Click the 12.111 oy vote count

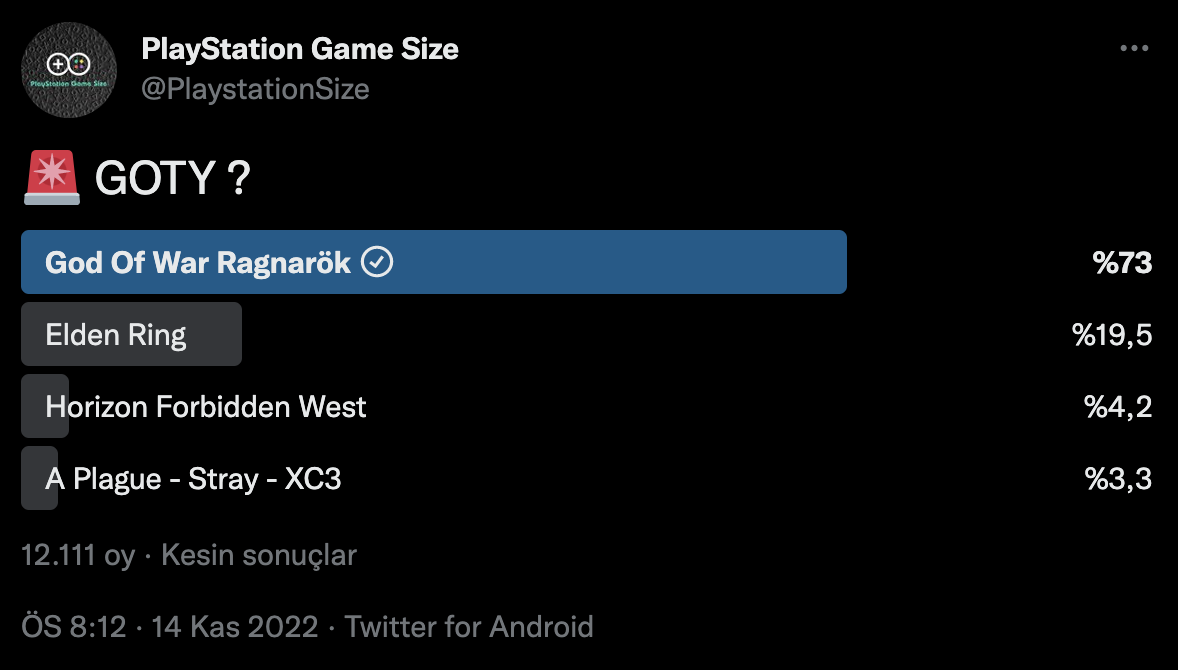pyautogui.click(x=78, y=555)
